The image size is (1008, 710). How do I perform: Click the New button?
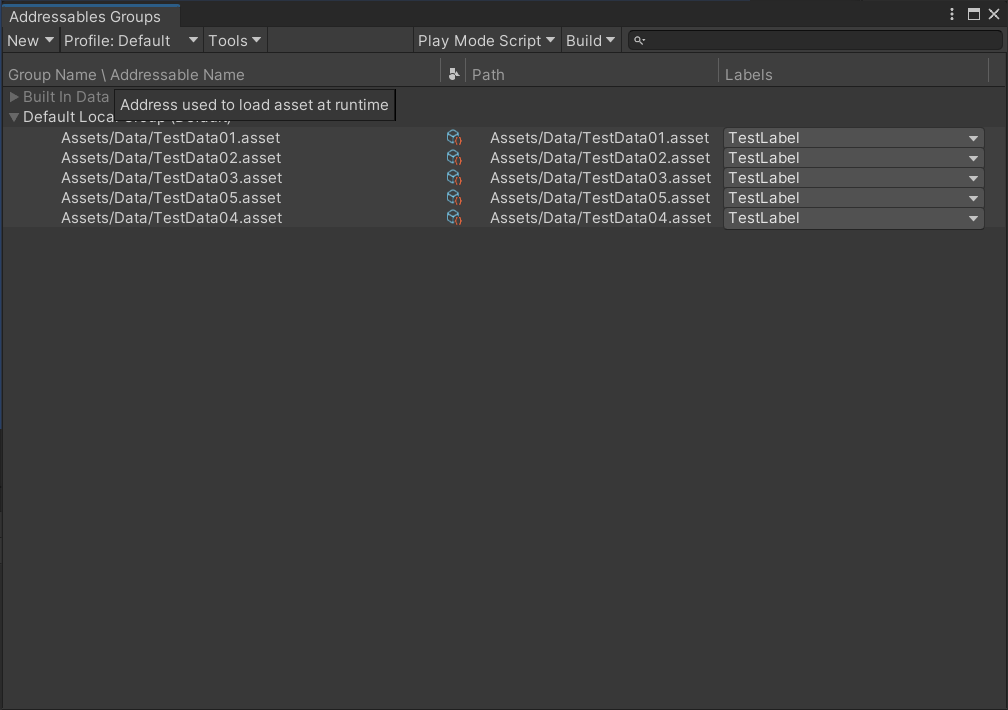pyautogui.click(x=29, y=40)
